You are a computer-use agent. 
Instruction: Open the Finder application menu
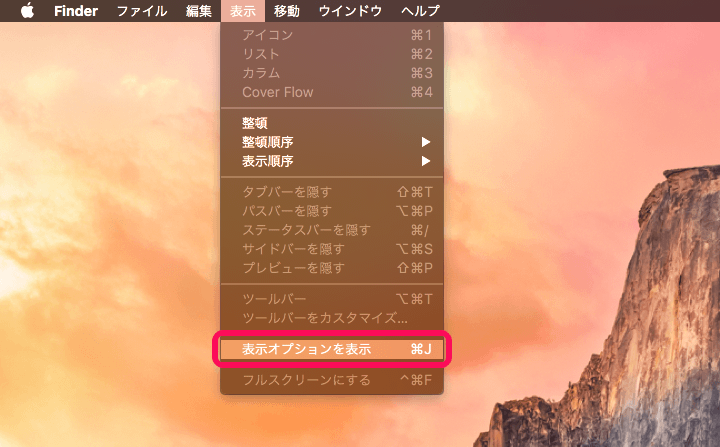(x=76, y=11)
